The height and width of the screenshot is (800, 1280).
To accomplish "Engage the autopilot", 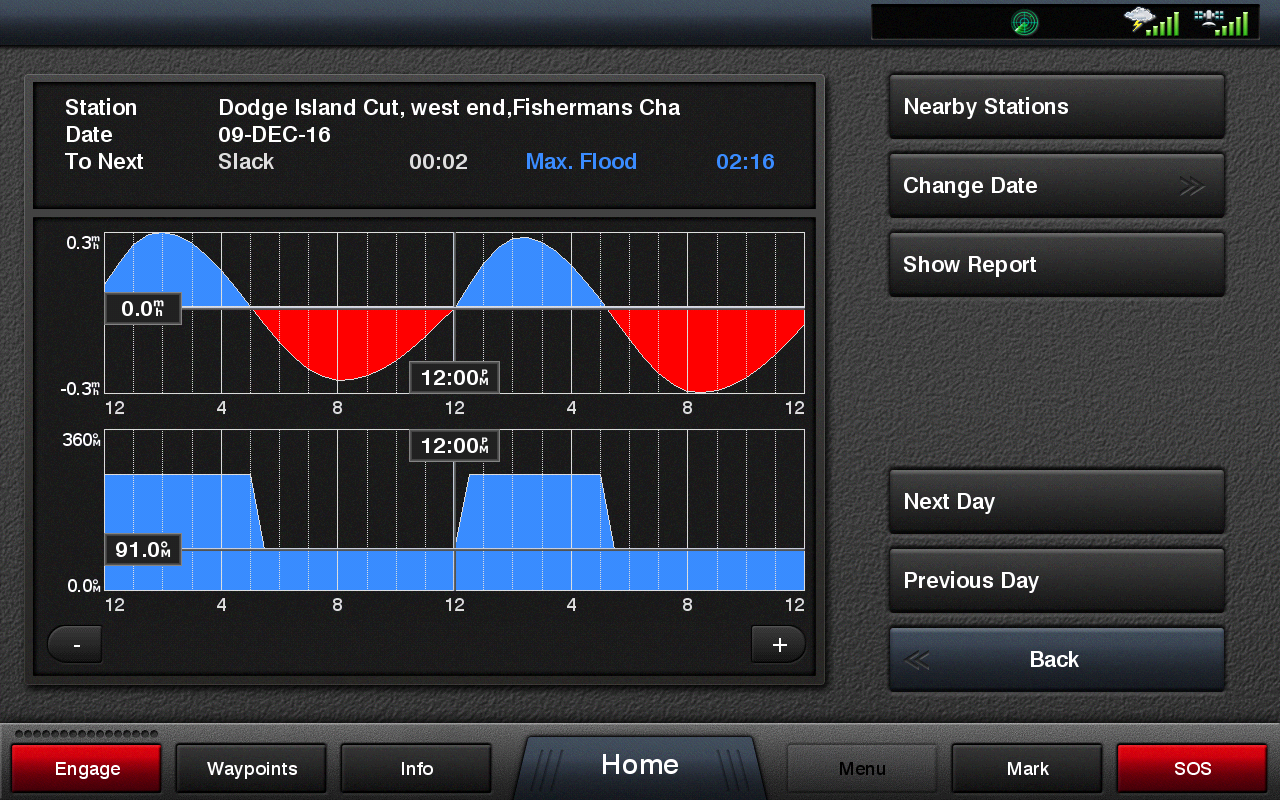I will 87,768.
